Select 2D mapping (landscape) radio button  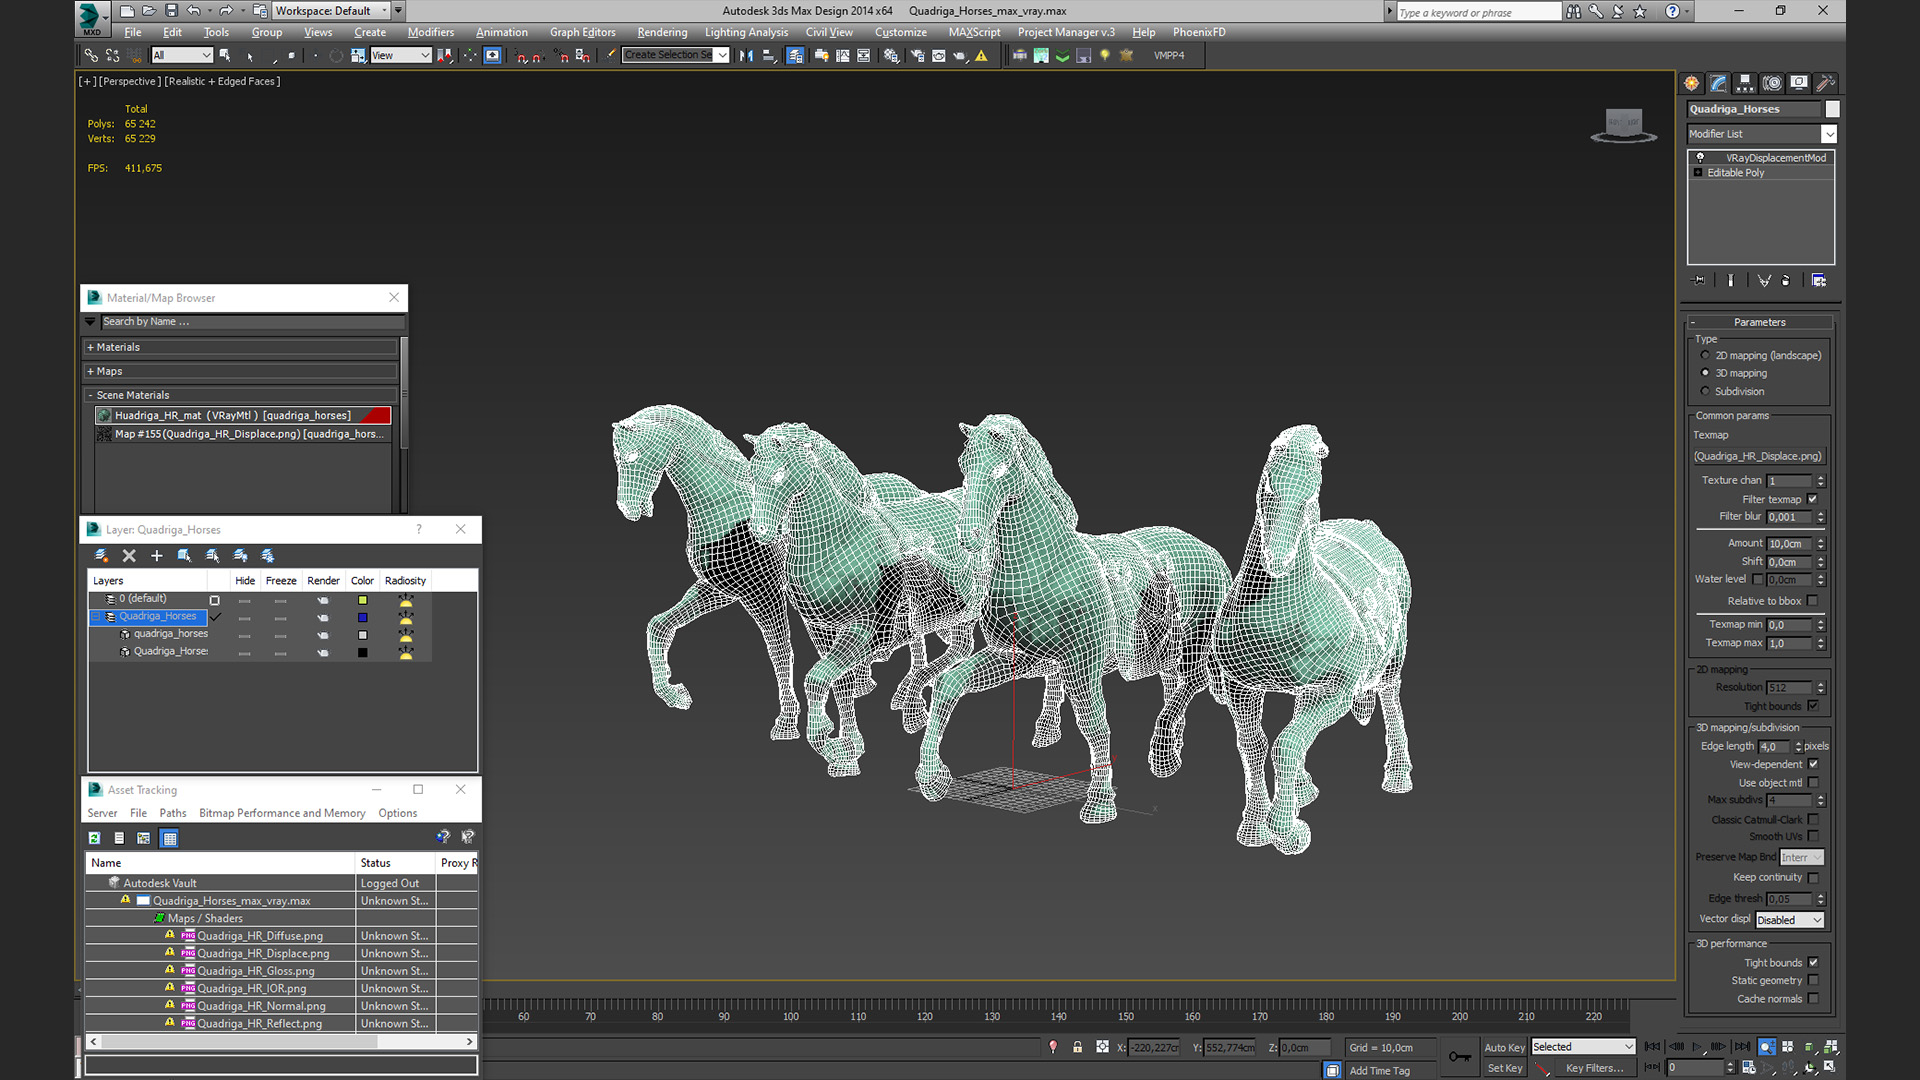point(1705,355)
